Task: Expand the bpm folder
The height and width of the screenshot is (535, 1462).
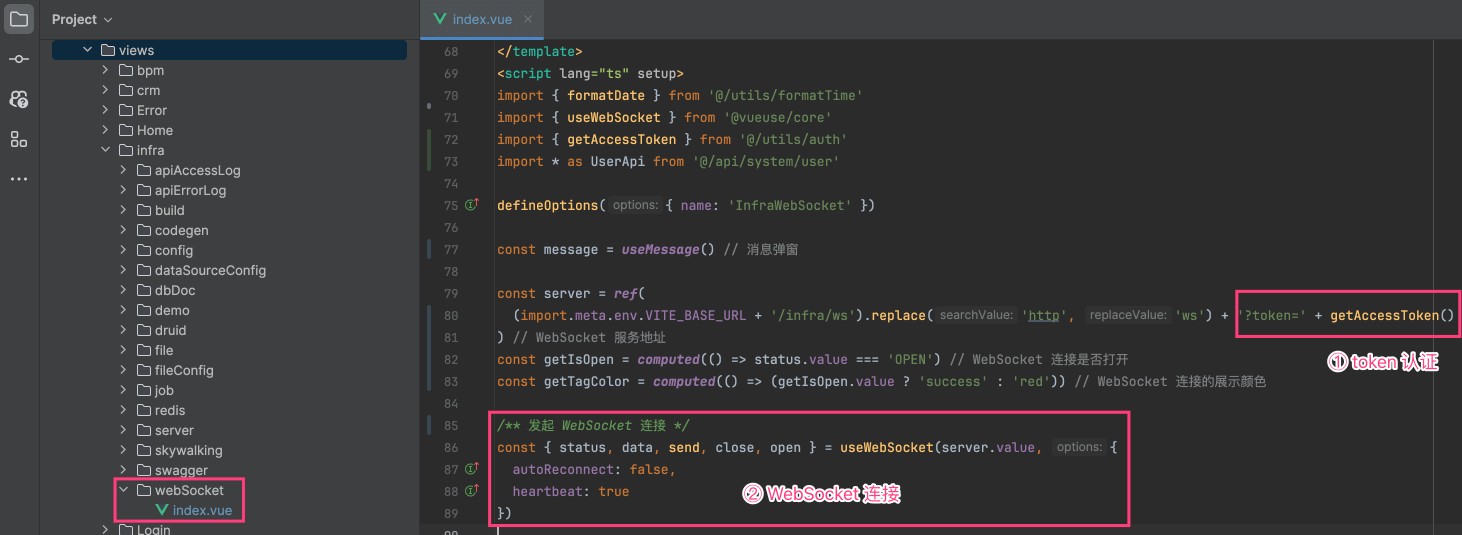Action: coord(106,70)
